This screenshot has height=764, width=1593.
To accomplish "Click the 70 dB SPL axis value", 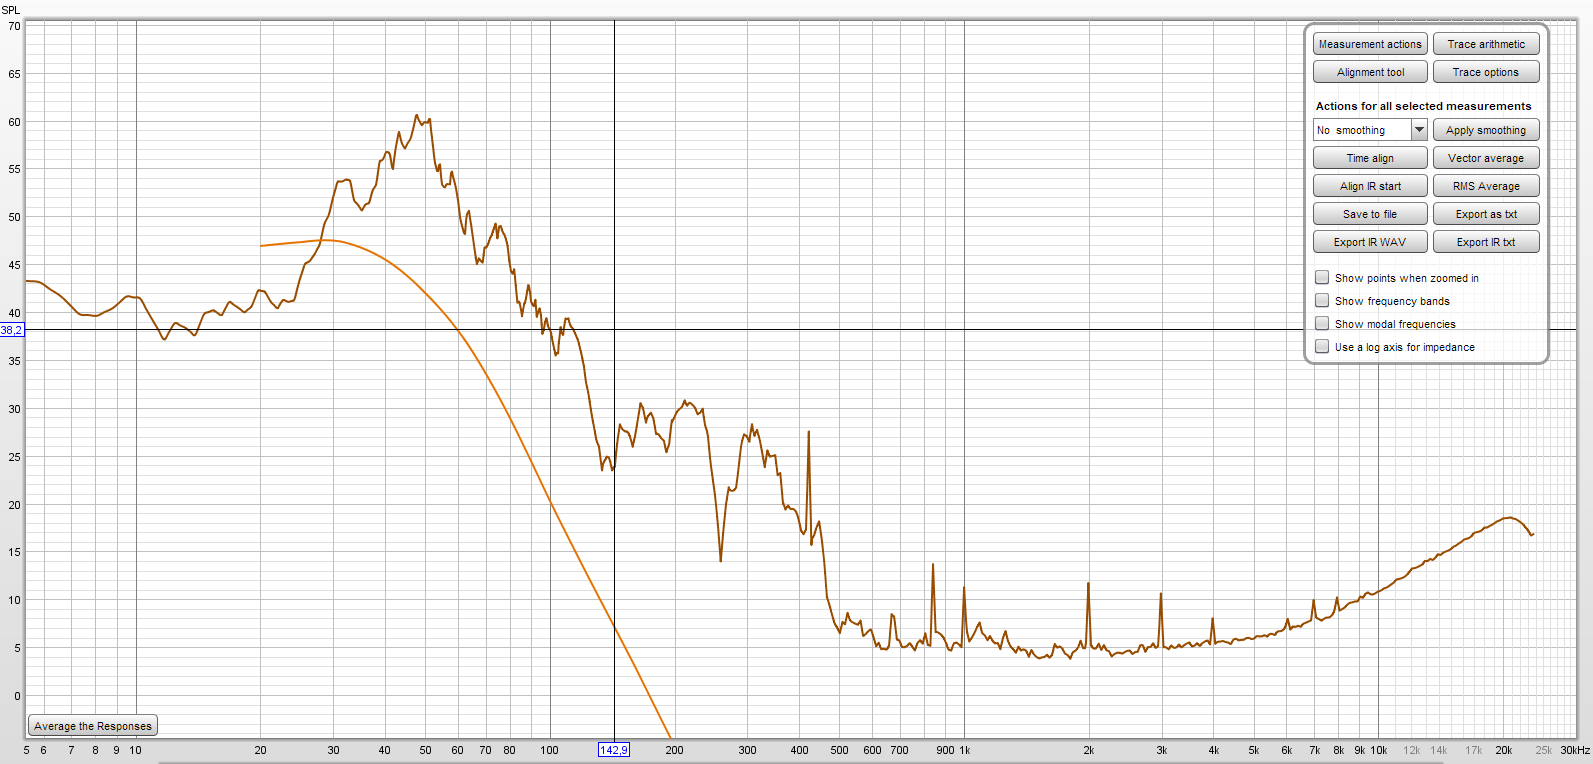I will pyautogui.click(x=14, y=26).
